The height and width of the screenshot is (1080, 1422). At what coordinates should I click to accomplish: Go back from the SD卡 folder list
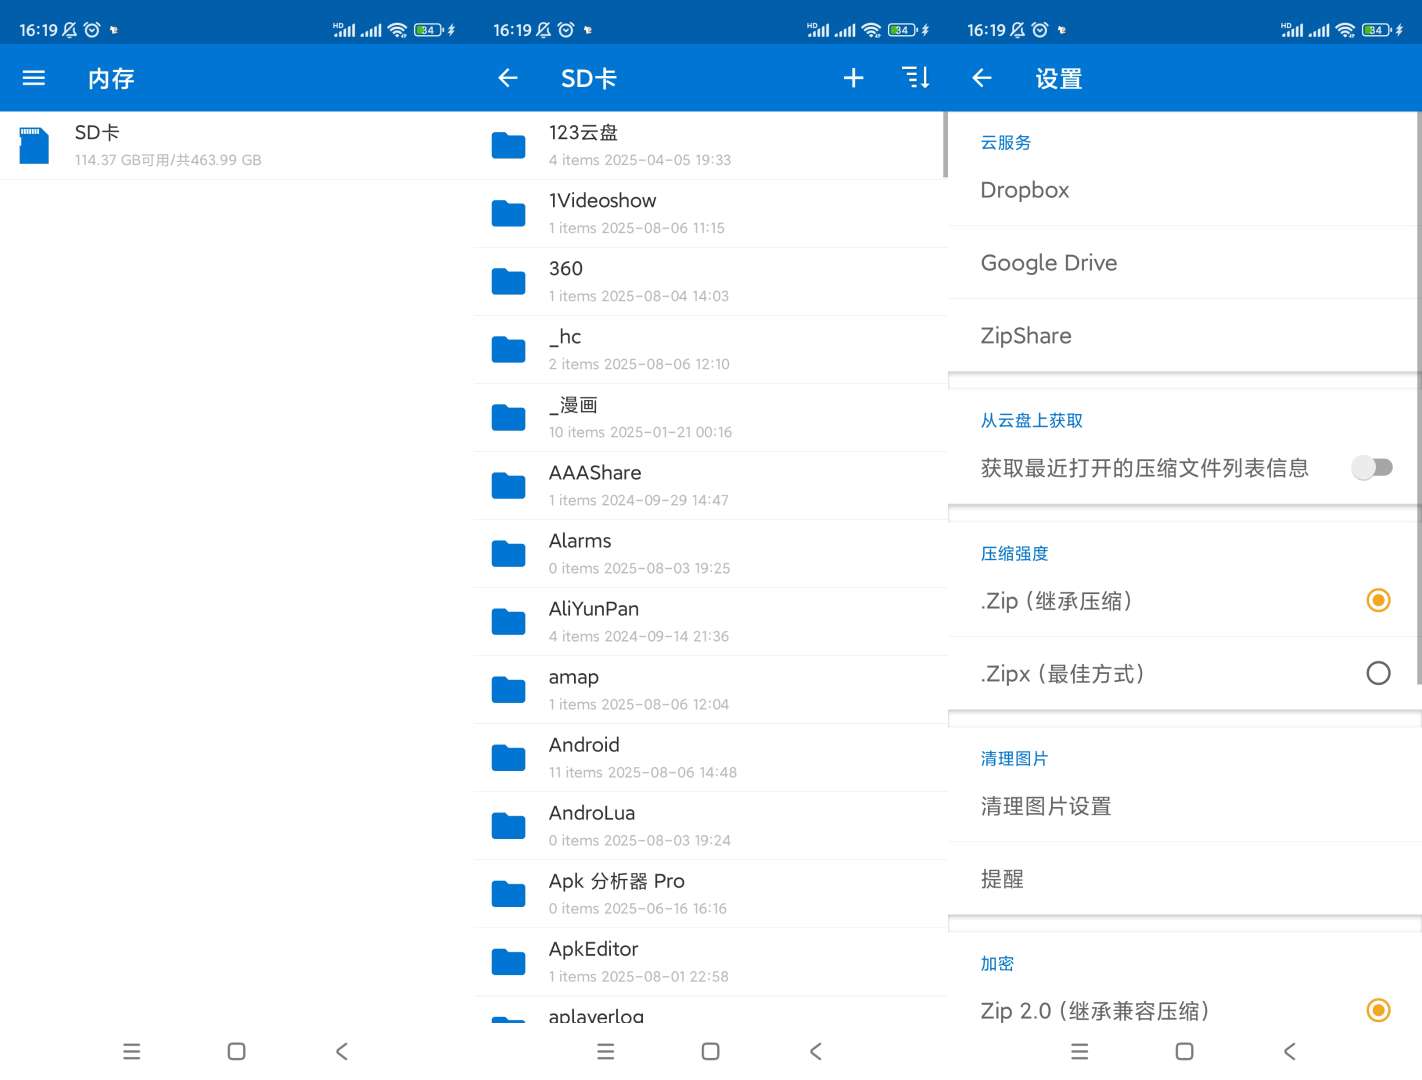point(508,78)
